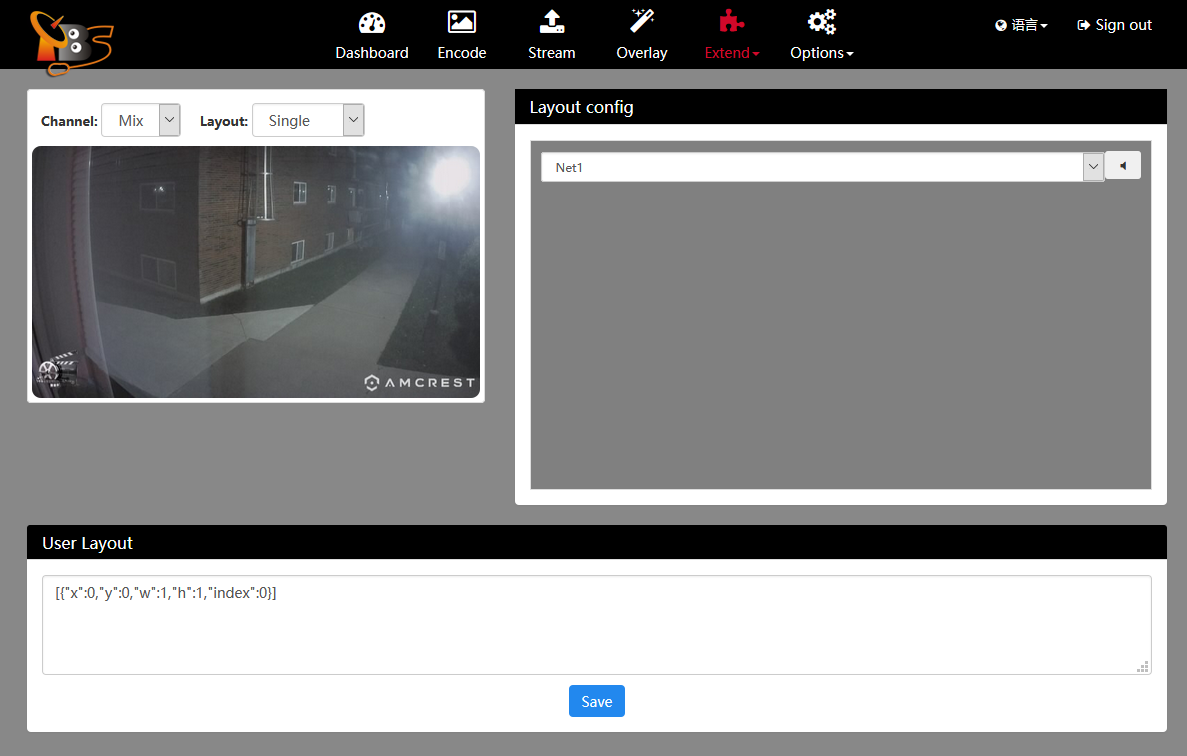The height and width of the screenshot is (756, 1187).
Task: Click the User Layout heading
Action: (87, 543)
